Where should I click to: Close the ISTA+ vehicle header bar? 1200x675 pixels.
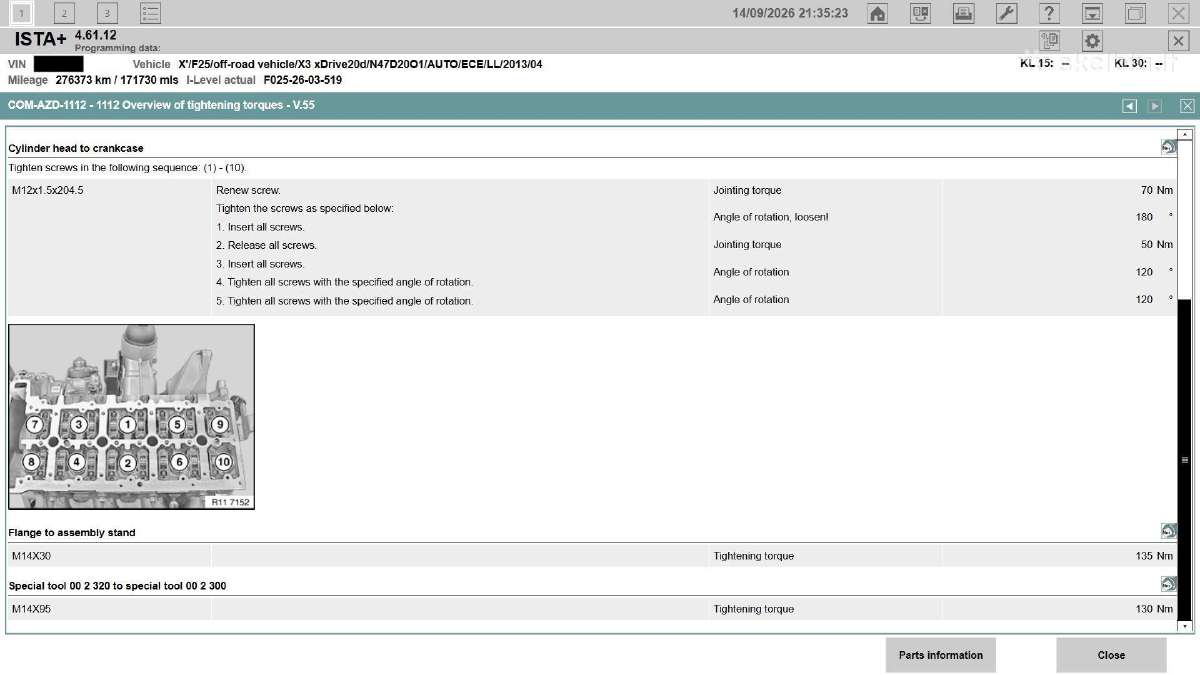(x=1178, y=40)
